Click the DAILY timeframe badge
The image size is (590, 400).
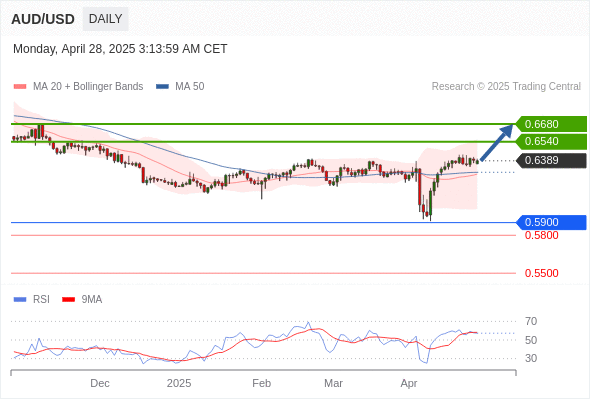pyautogui.click(x=105, y=19)
